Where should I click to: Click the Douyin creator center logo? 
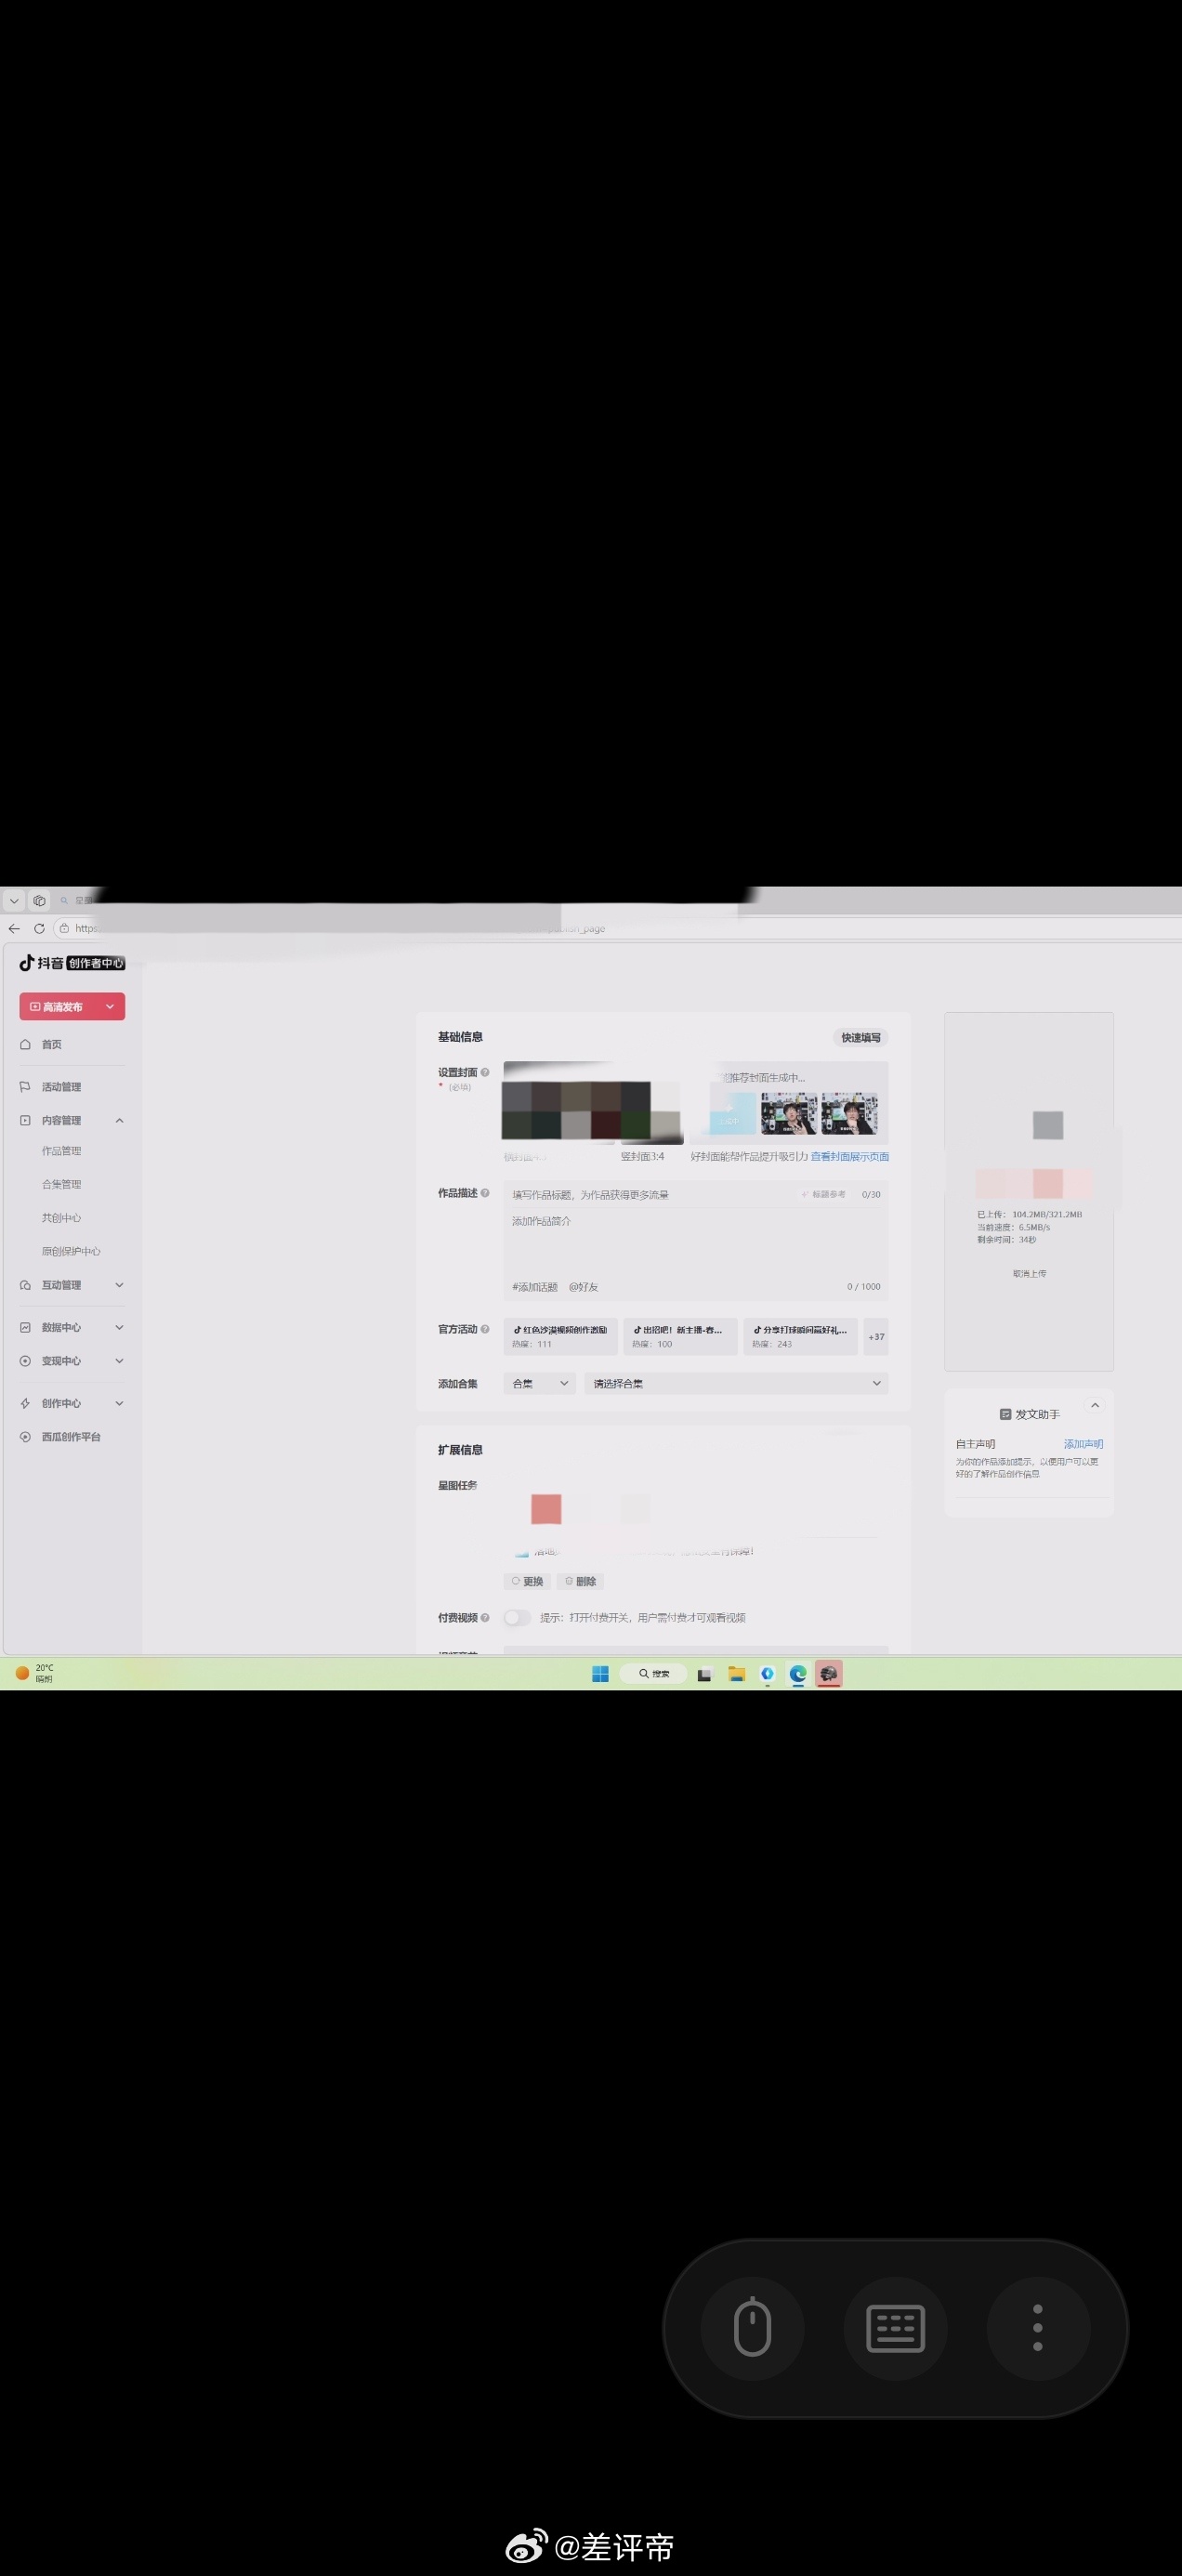point(72,963)
